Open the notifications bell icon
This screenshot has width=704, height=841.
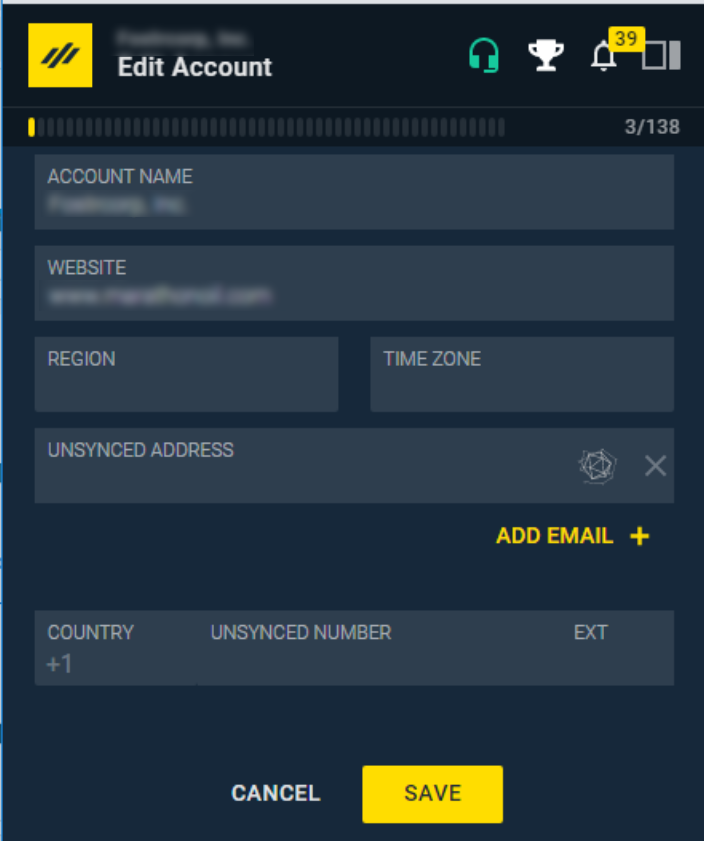[x=604, y=56]
